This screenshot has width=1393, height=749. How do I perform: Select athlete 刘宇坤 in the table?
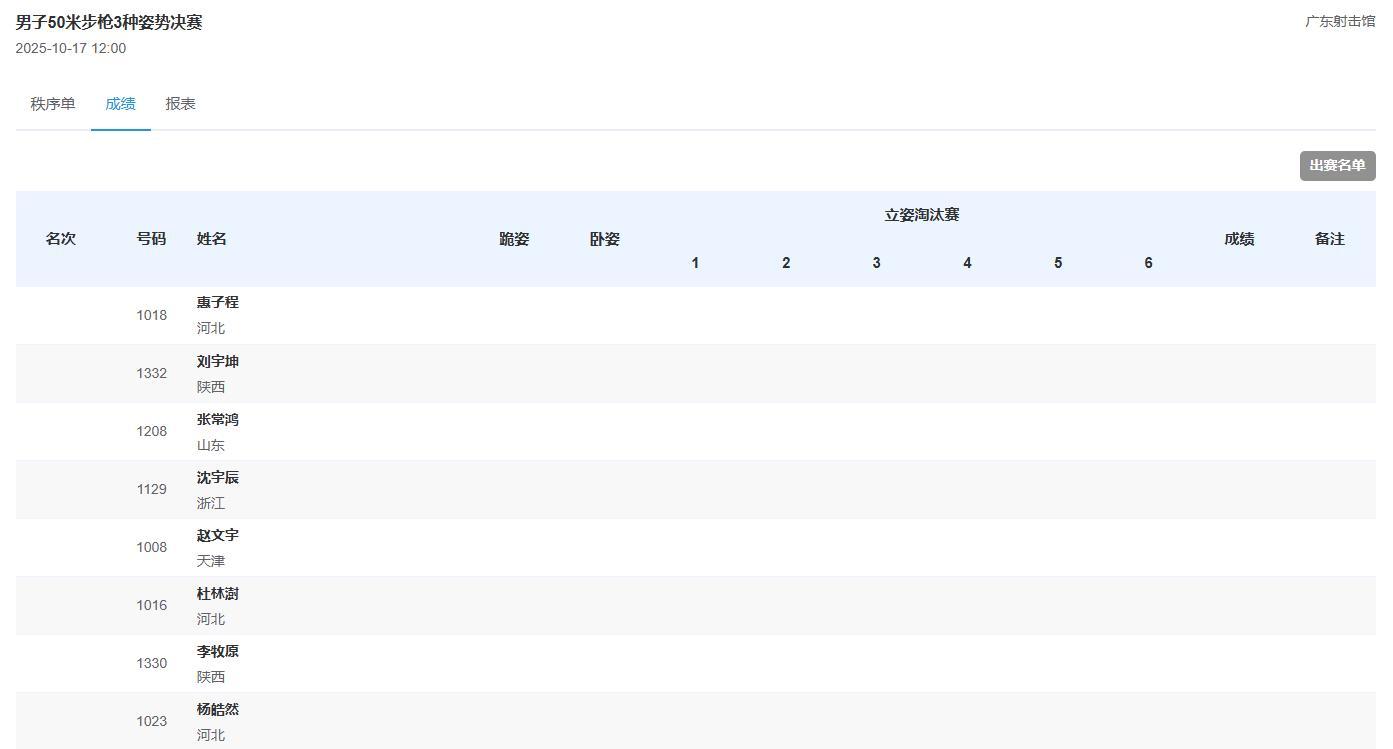pos(217,362)
